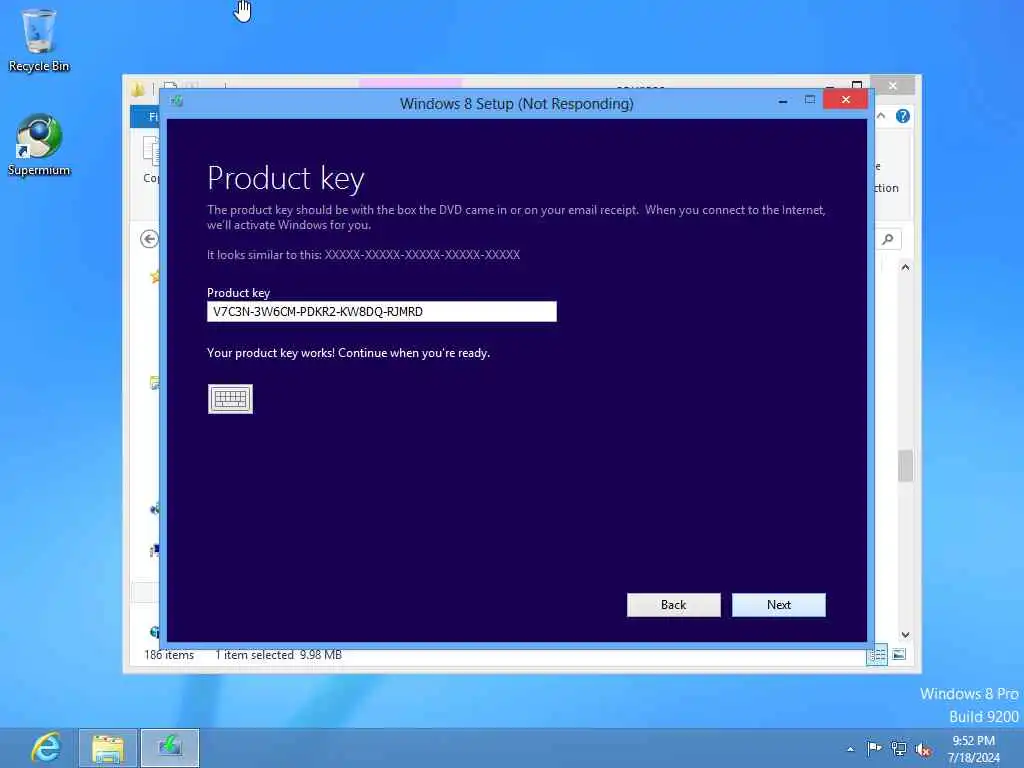Open the on-screen keyboard icon
The width and height of the screenshot is (1024, 768).
pyautogui.click(x=230, y=398)
